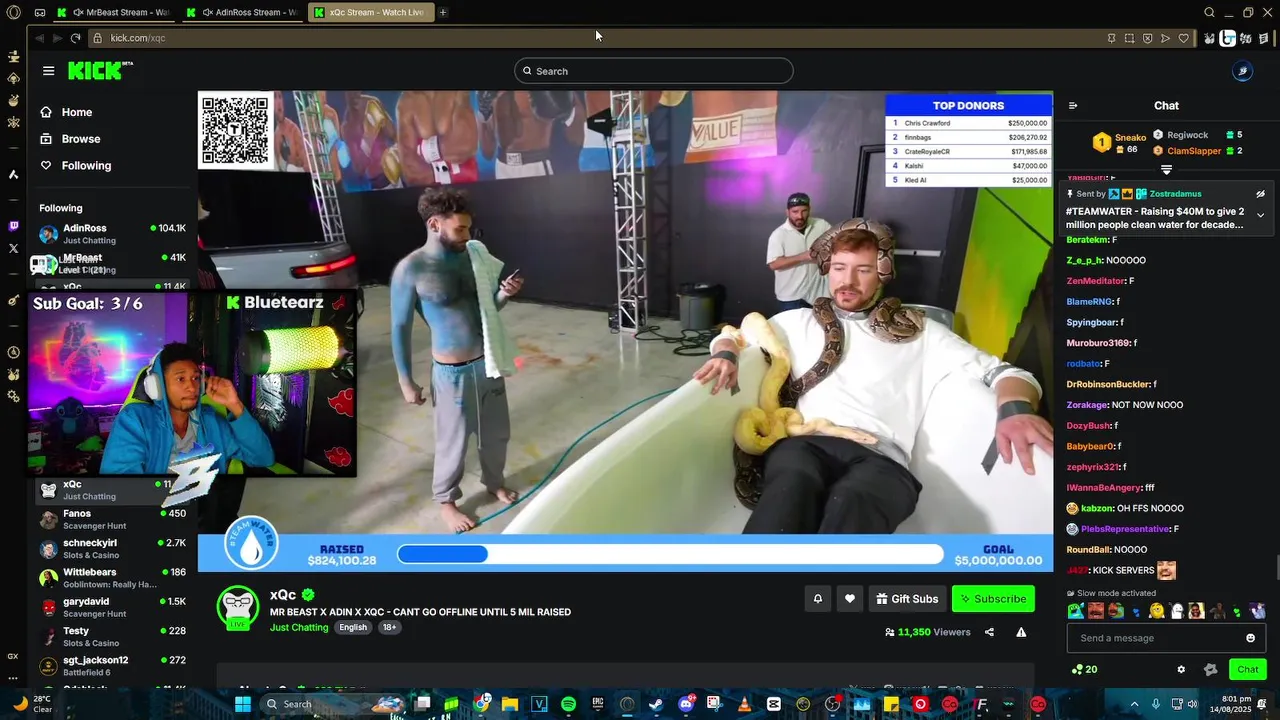Screen dimensions: 1280x720
Task: Click the browser address bar URL
Action: [138, 38]
